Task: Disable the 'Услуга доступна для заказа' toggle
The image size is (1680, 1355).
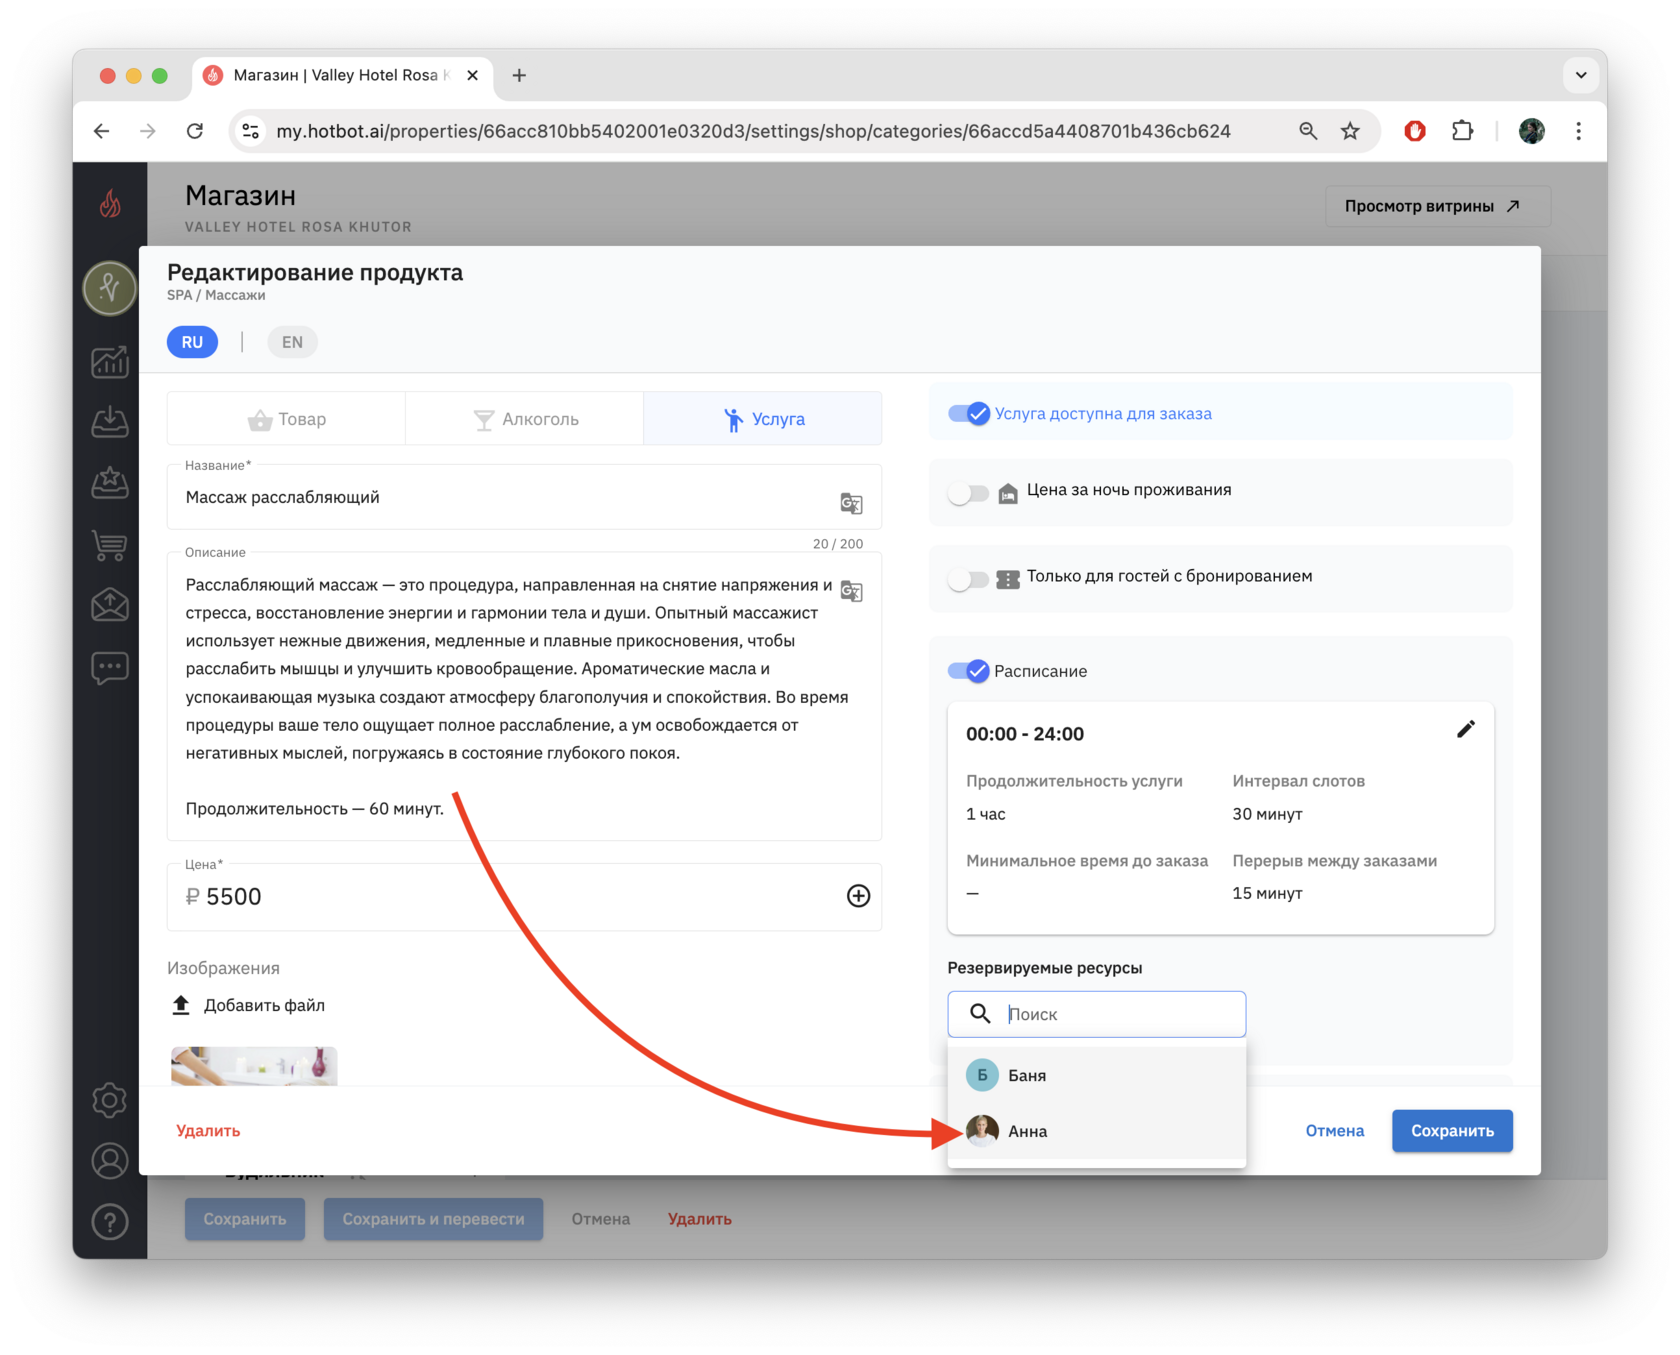Action: [x=968, y=414]
